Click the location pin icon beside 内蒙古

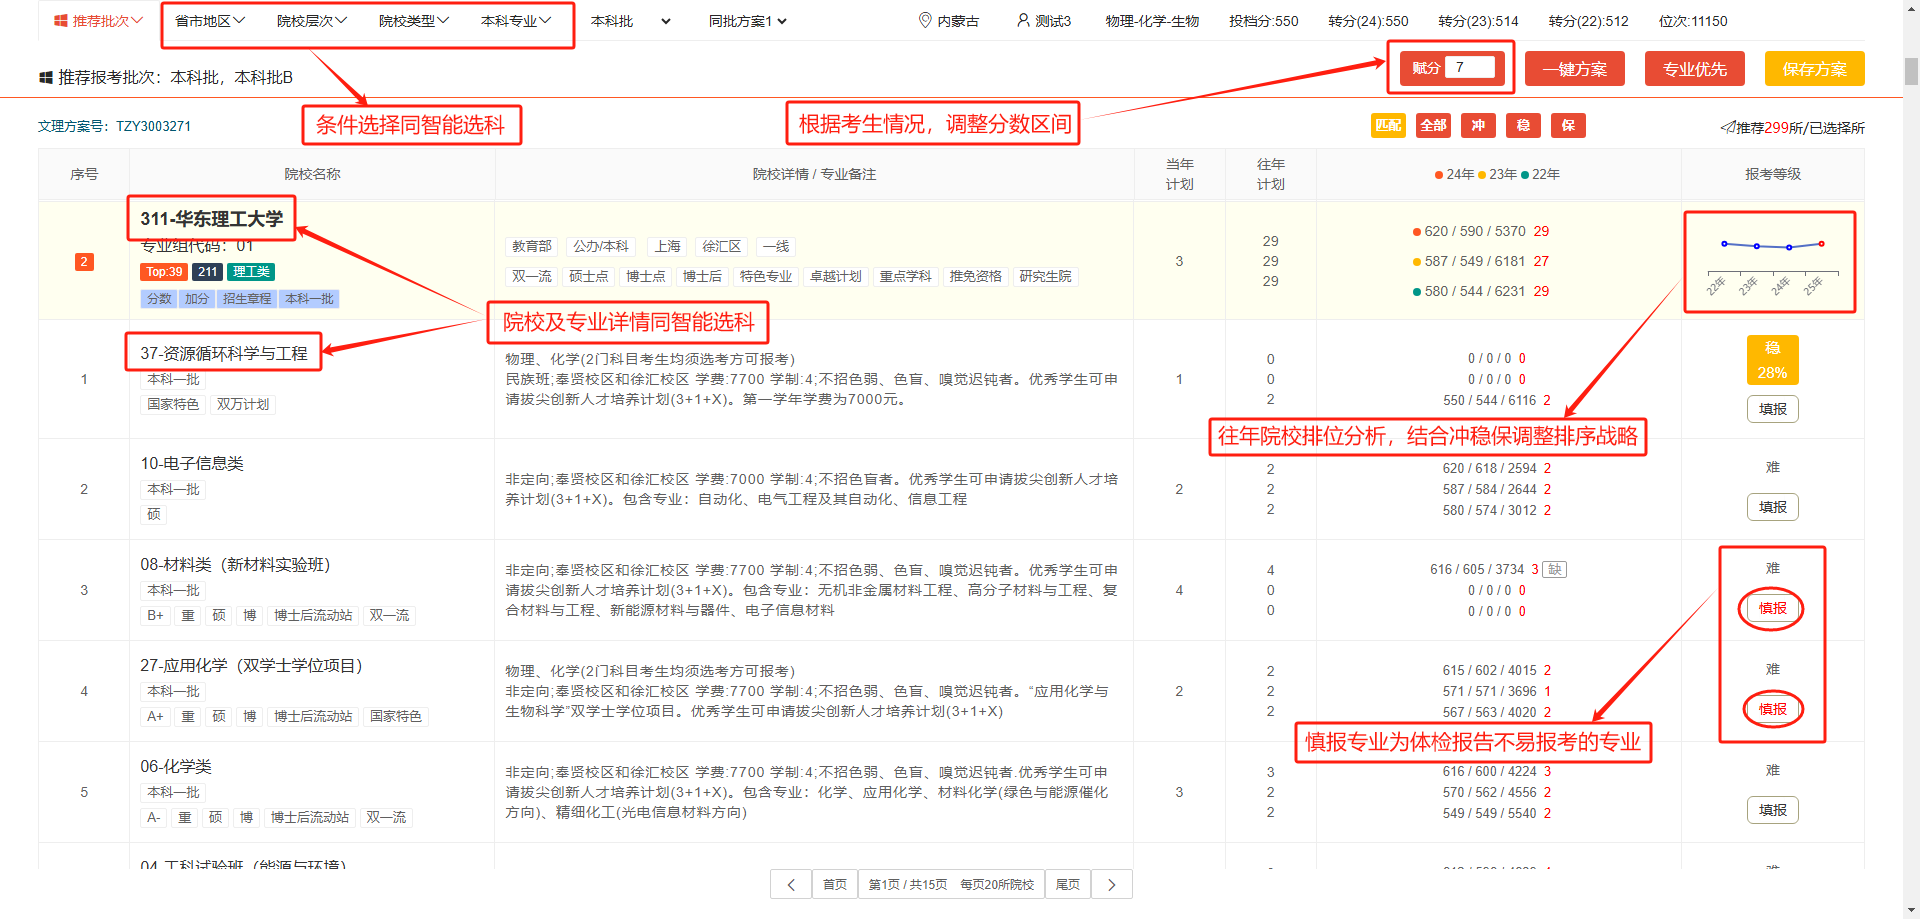point(925,20)
